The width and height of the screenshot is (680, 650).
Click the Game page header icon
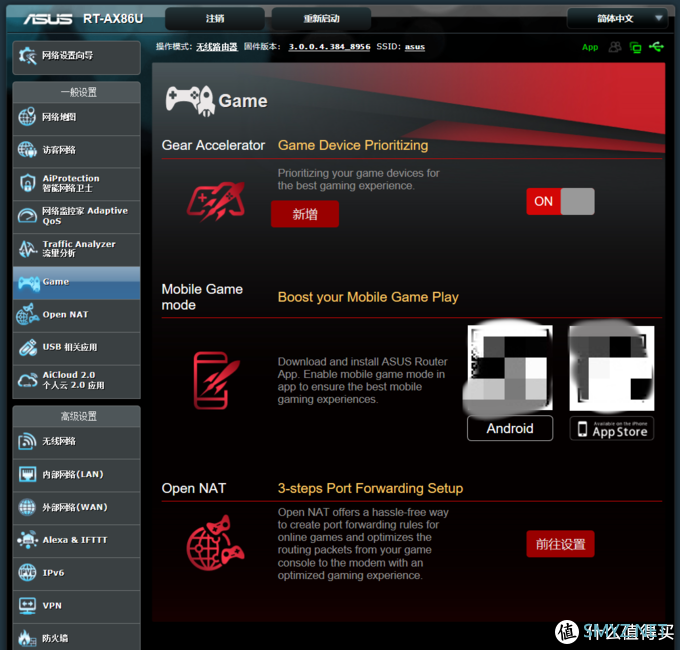coord(190,101)
